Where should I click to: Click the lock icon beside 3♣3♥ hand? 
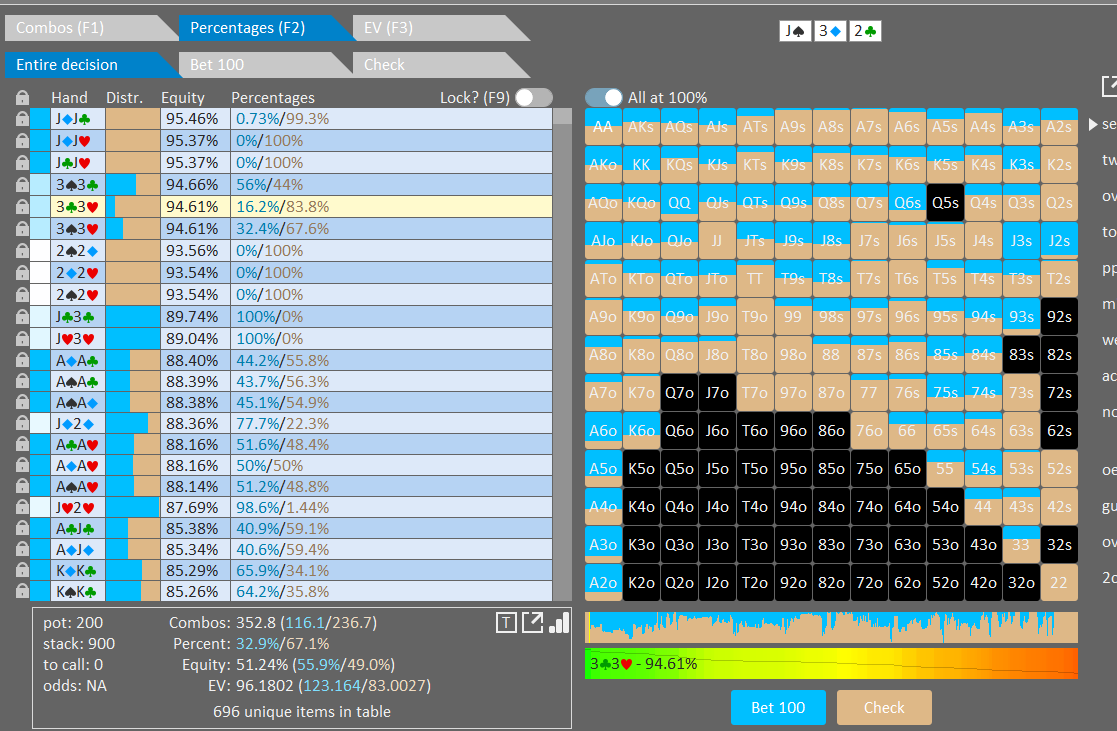coord(22,207)
